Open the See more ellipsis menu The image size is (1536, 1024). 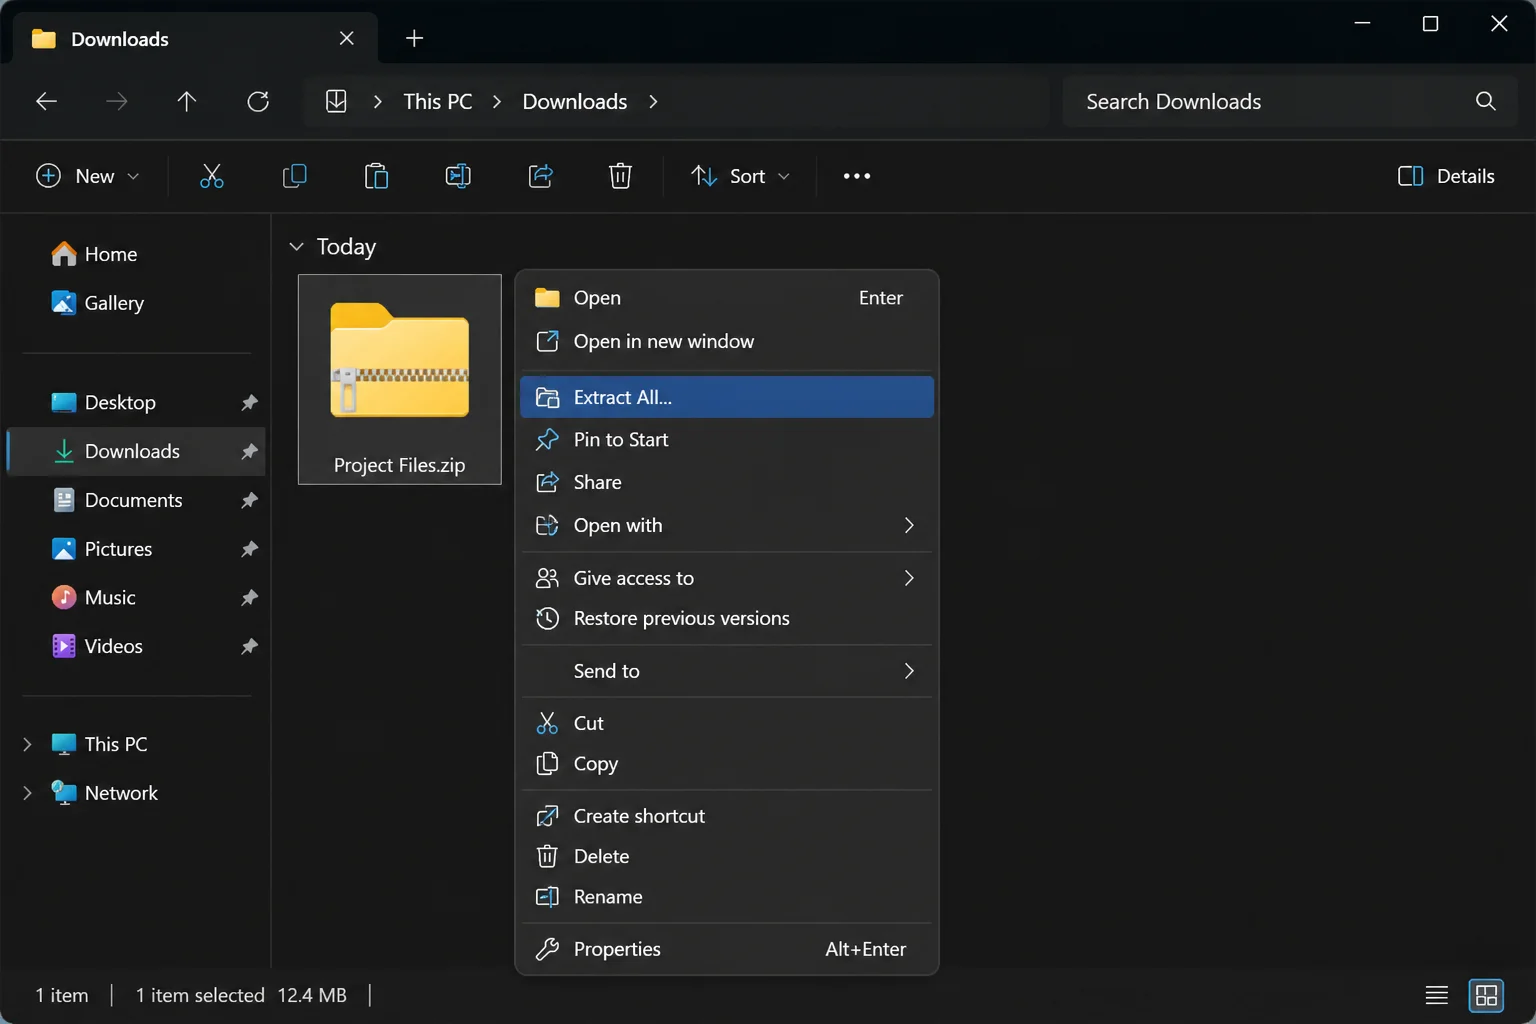point(856,176)
